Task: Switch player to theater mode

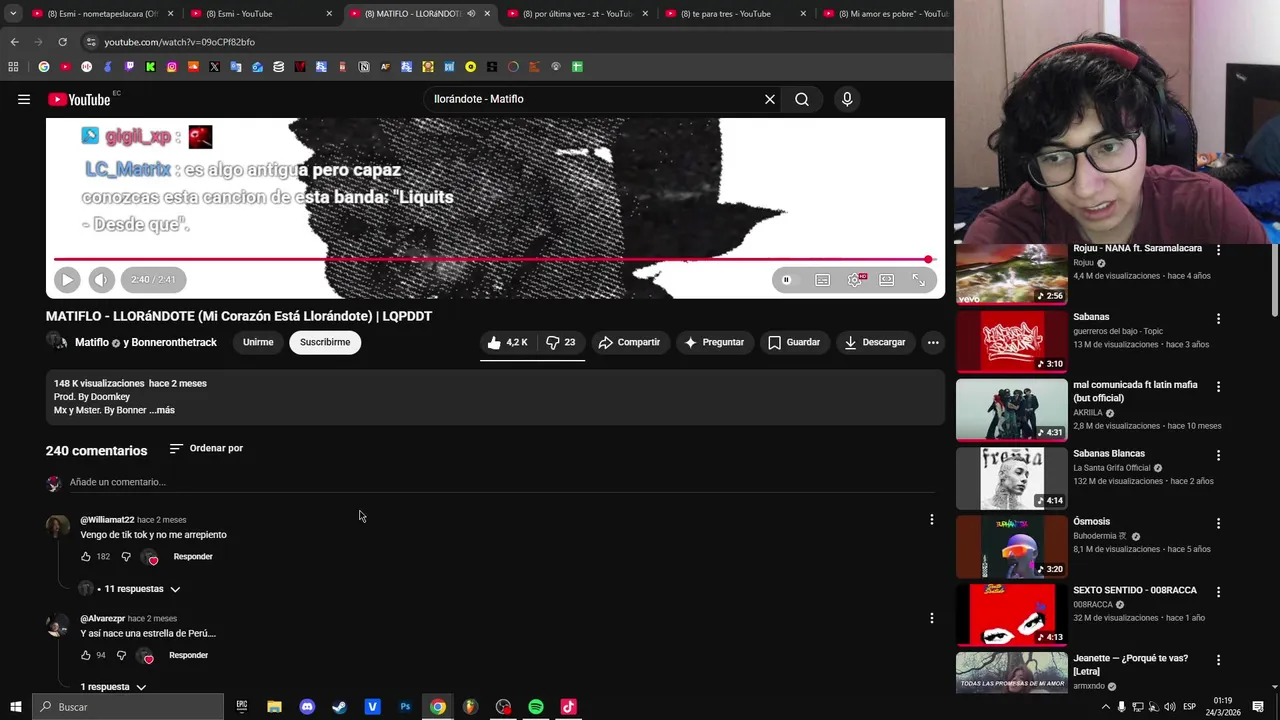Action: (887, 280)
